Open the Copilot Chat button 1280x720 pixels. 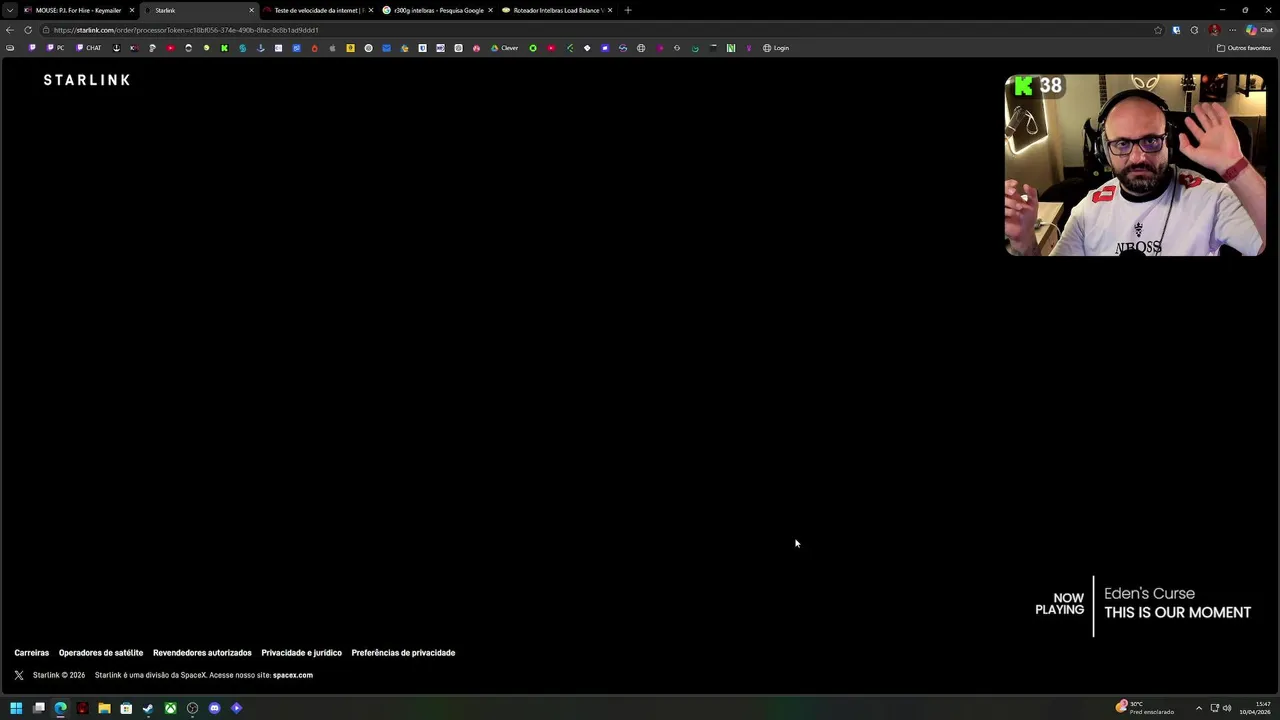(1259, 30)
